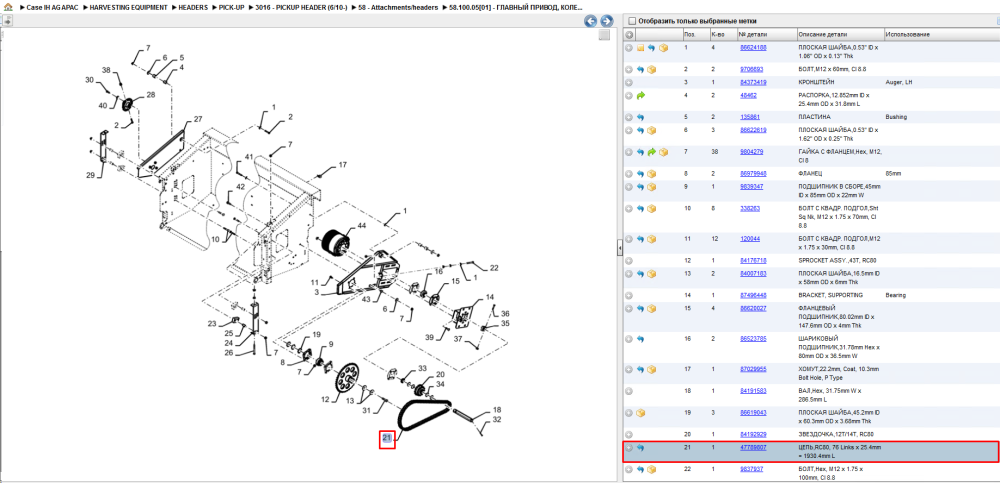Click 'BRACKET, SUPPORTING' description
Viewport: 1000px width, 483px height.
(x=830, y=295)
